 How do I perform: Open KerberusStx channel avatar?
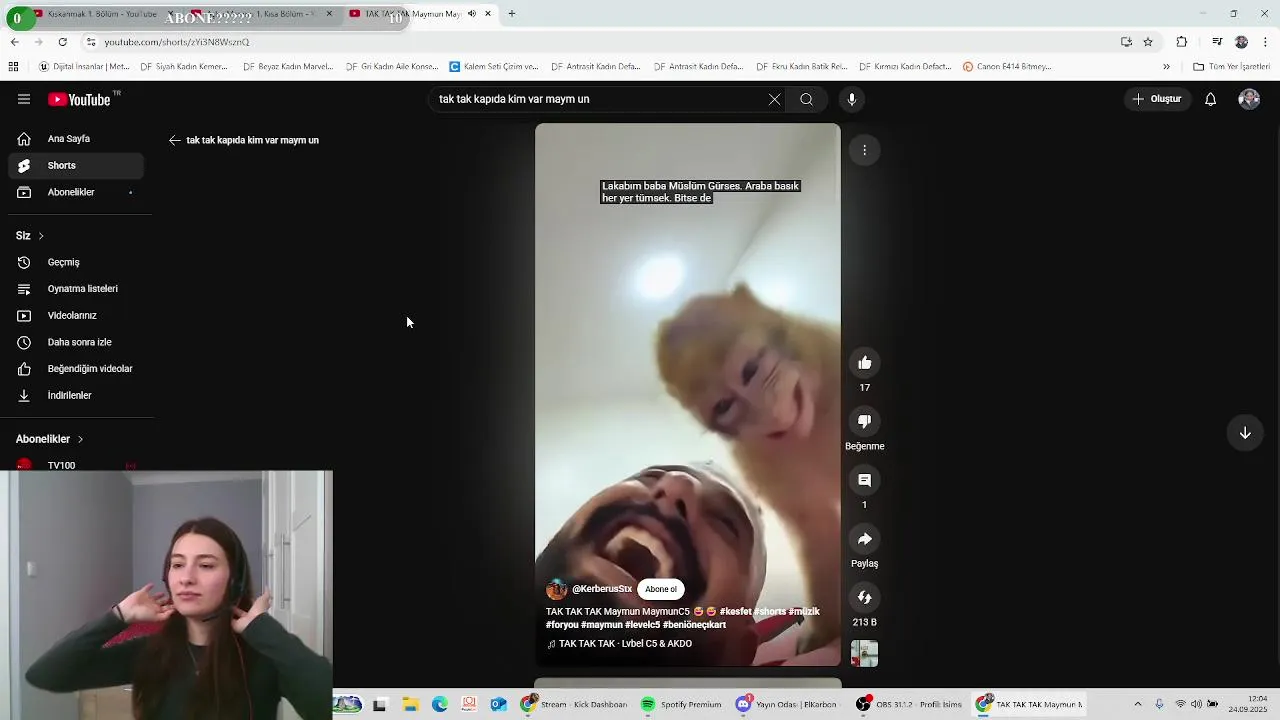(x=557, y=589)
